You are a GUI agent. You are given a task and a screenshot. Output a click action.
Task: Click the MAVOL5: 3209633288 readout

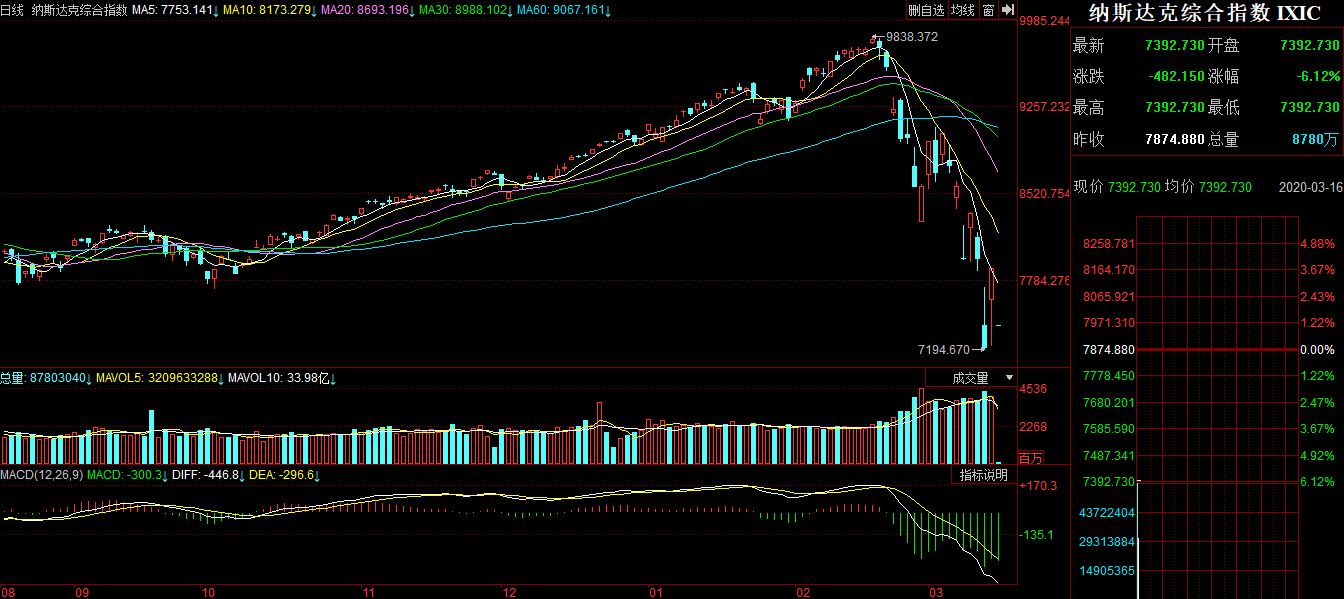(x=157, y=378)
